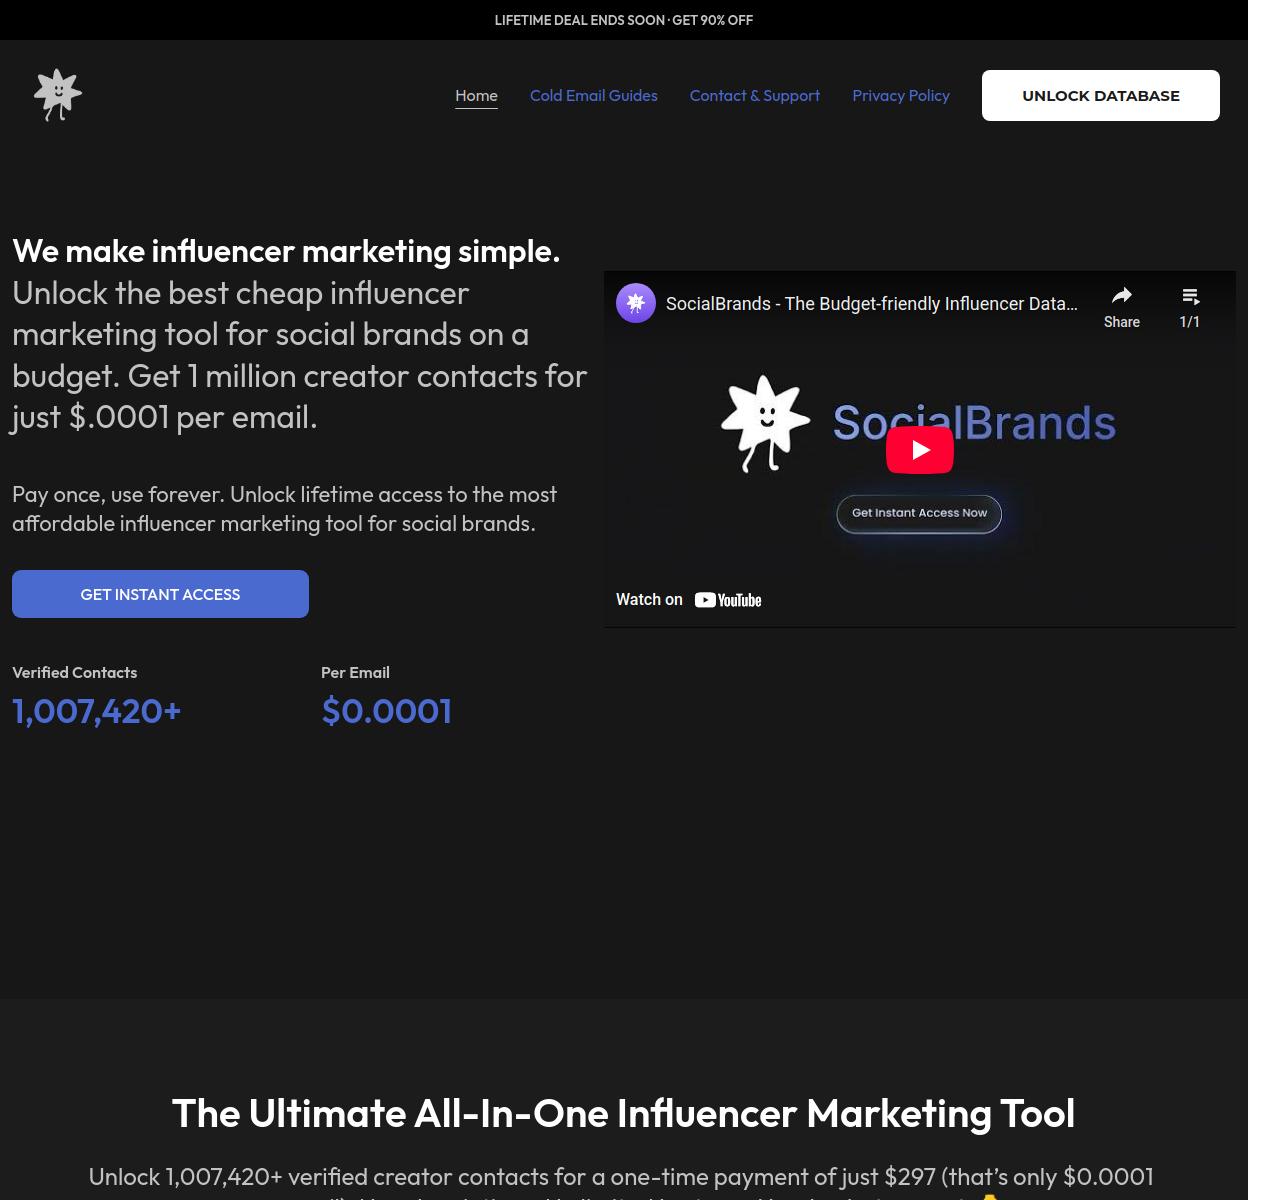
Task: Open the video title link
Action: tap(872, 303)
